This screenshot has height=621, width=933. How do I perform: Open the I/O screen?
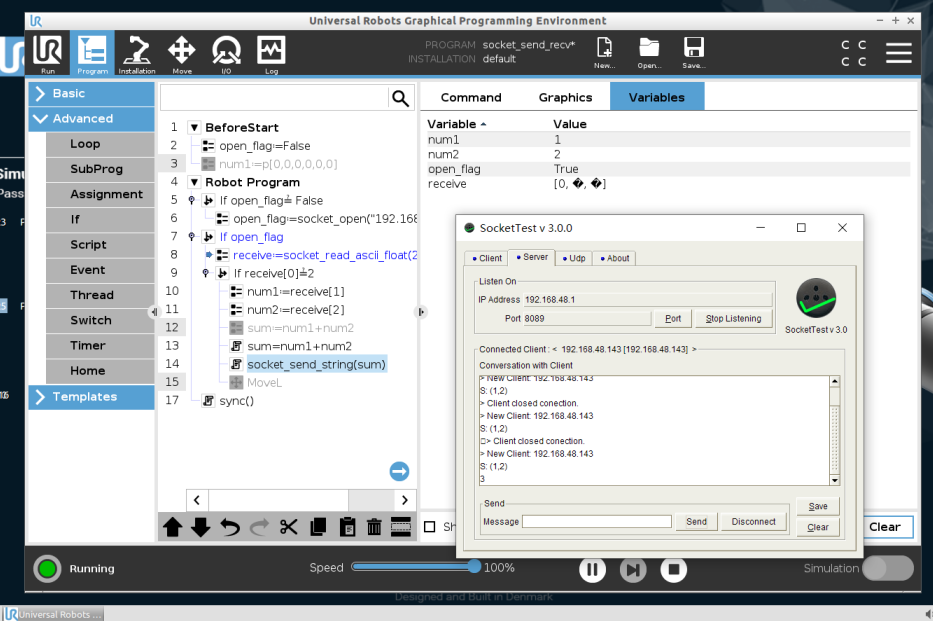tap(226, 54)
